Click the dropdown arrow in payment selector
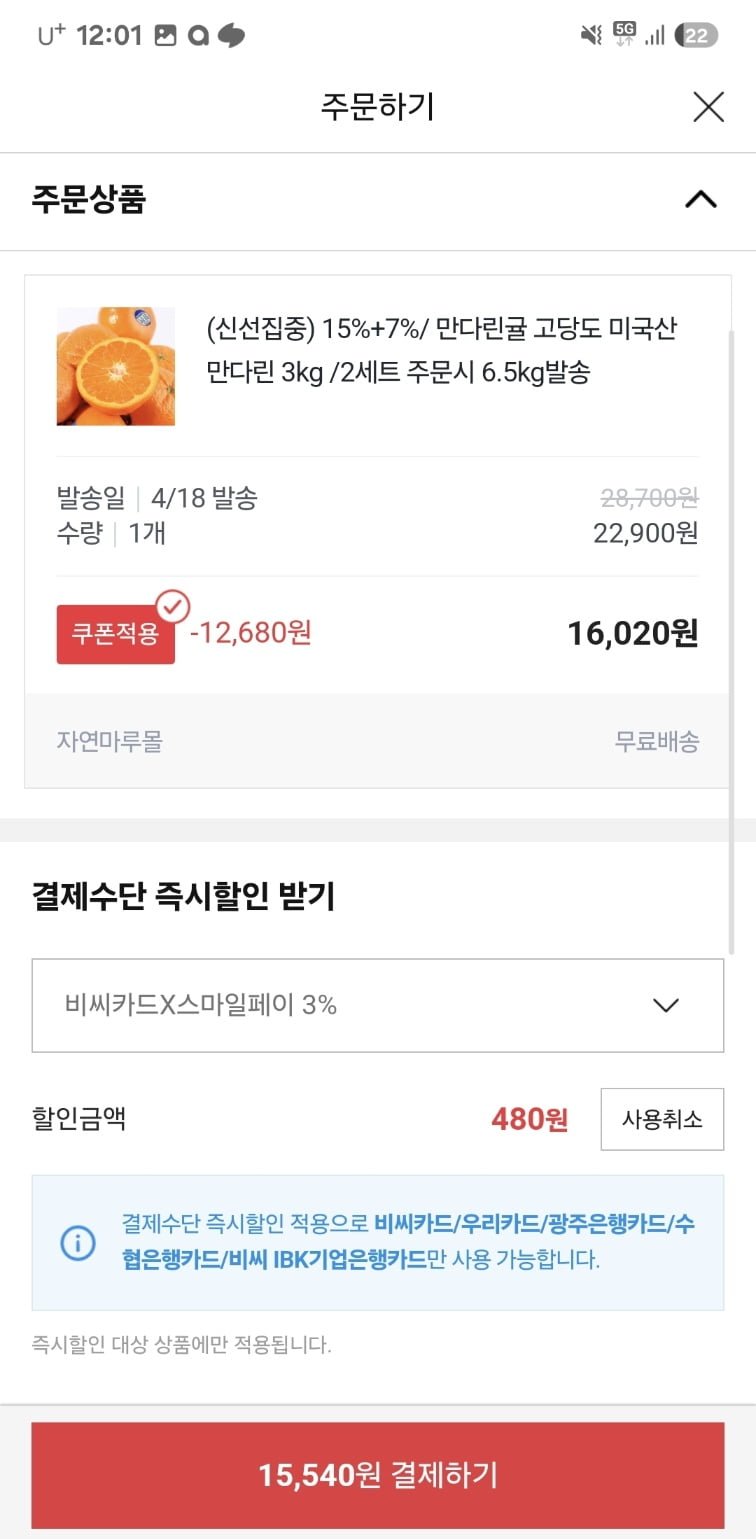 (665, 1005)
